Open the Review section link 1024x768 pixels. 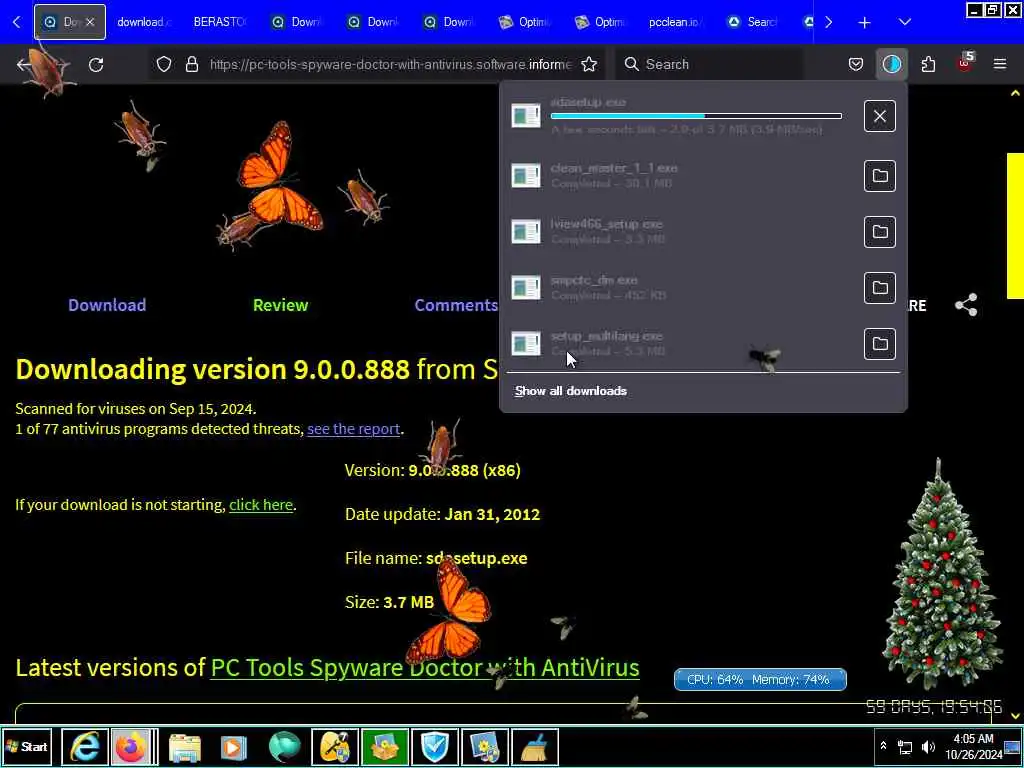point(280,305)
